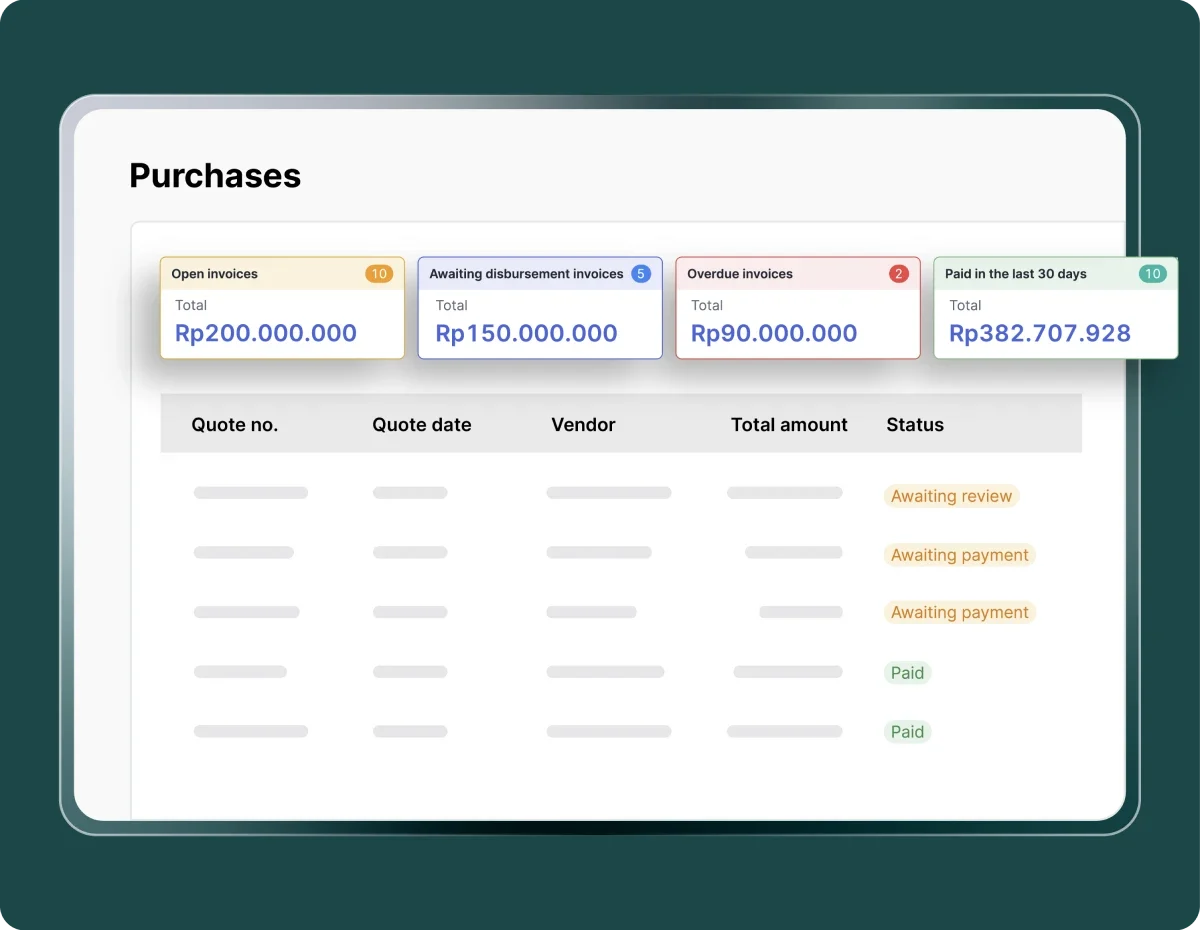This screenshot has width=1200, height=930.
Task: Click the green 10 badge on Paid card
Action: pos(1152,274)
